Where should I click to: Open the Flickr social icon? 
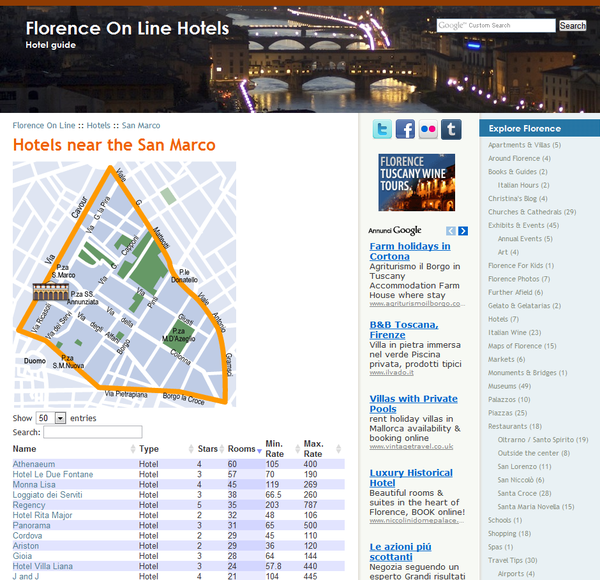pos(428,129)
